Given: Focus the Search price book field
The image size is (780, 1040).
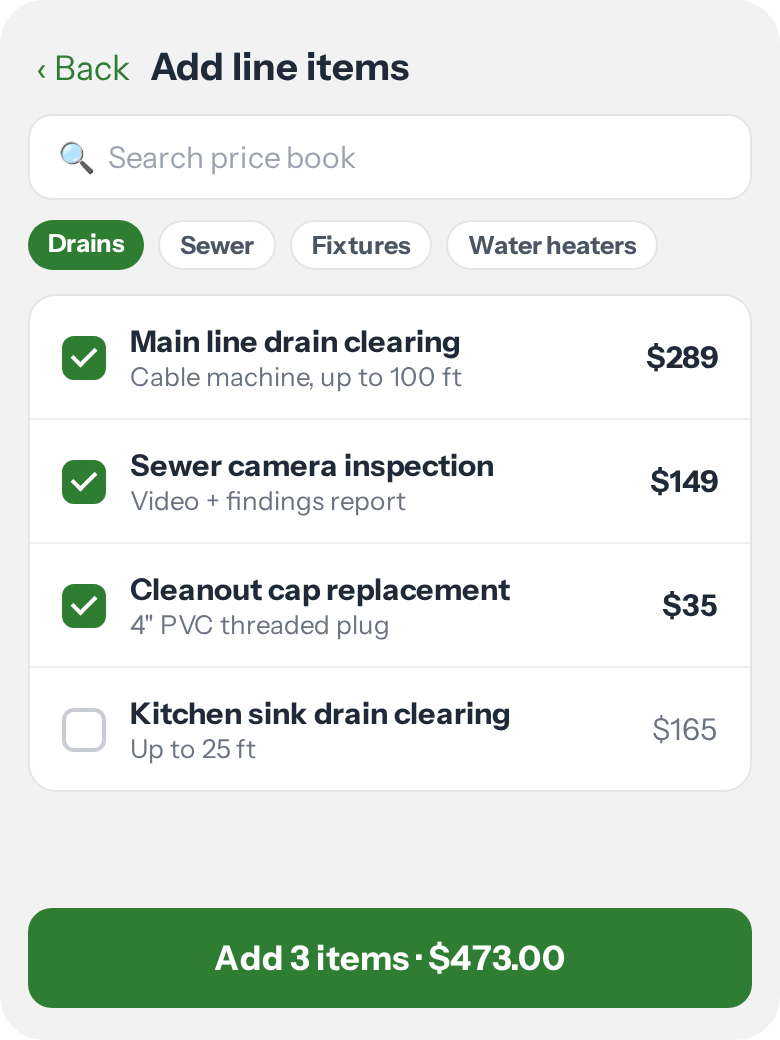Looking at the screenshot, I should coord(390,157).
